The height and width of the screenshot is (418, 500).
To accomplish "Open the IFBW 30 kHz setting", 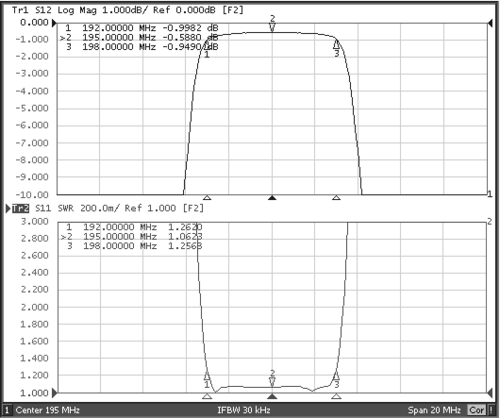I will coord(244,410).
